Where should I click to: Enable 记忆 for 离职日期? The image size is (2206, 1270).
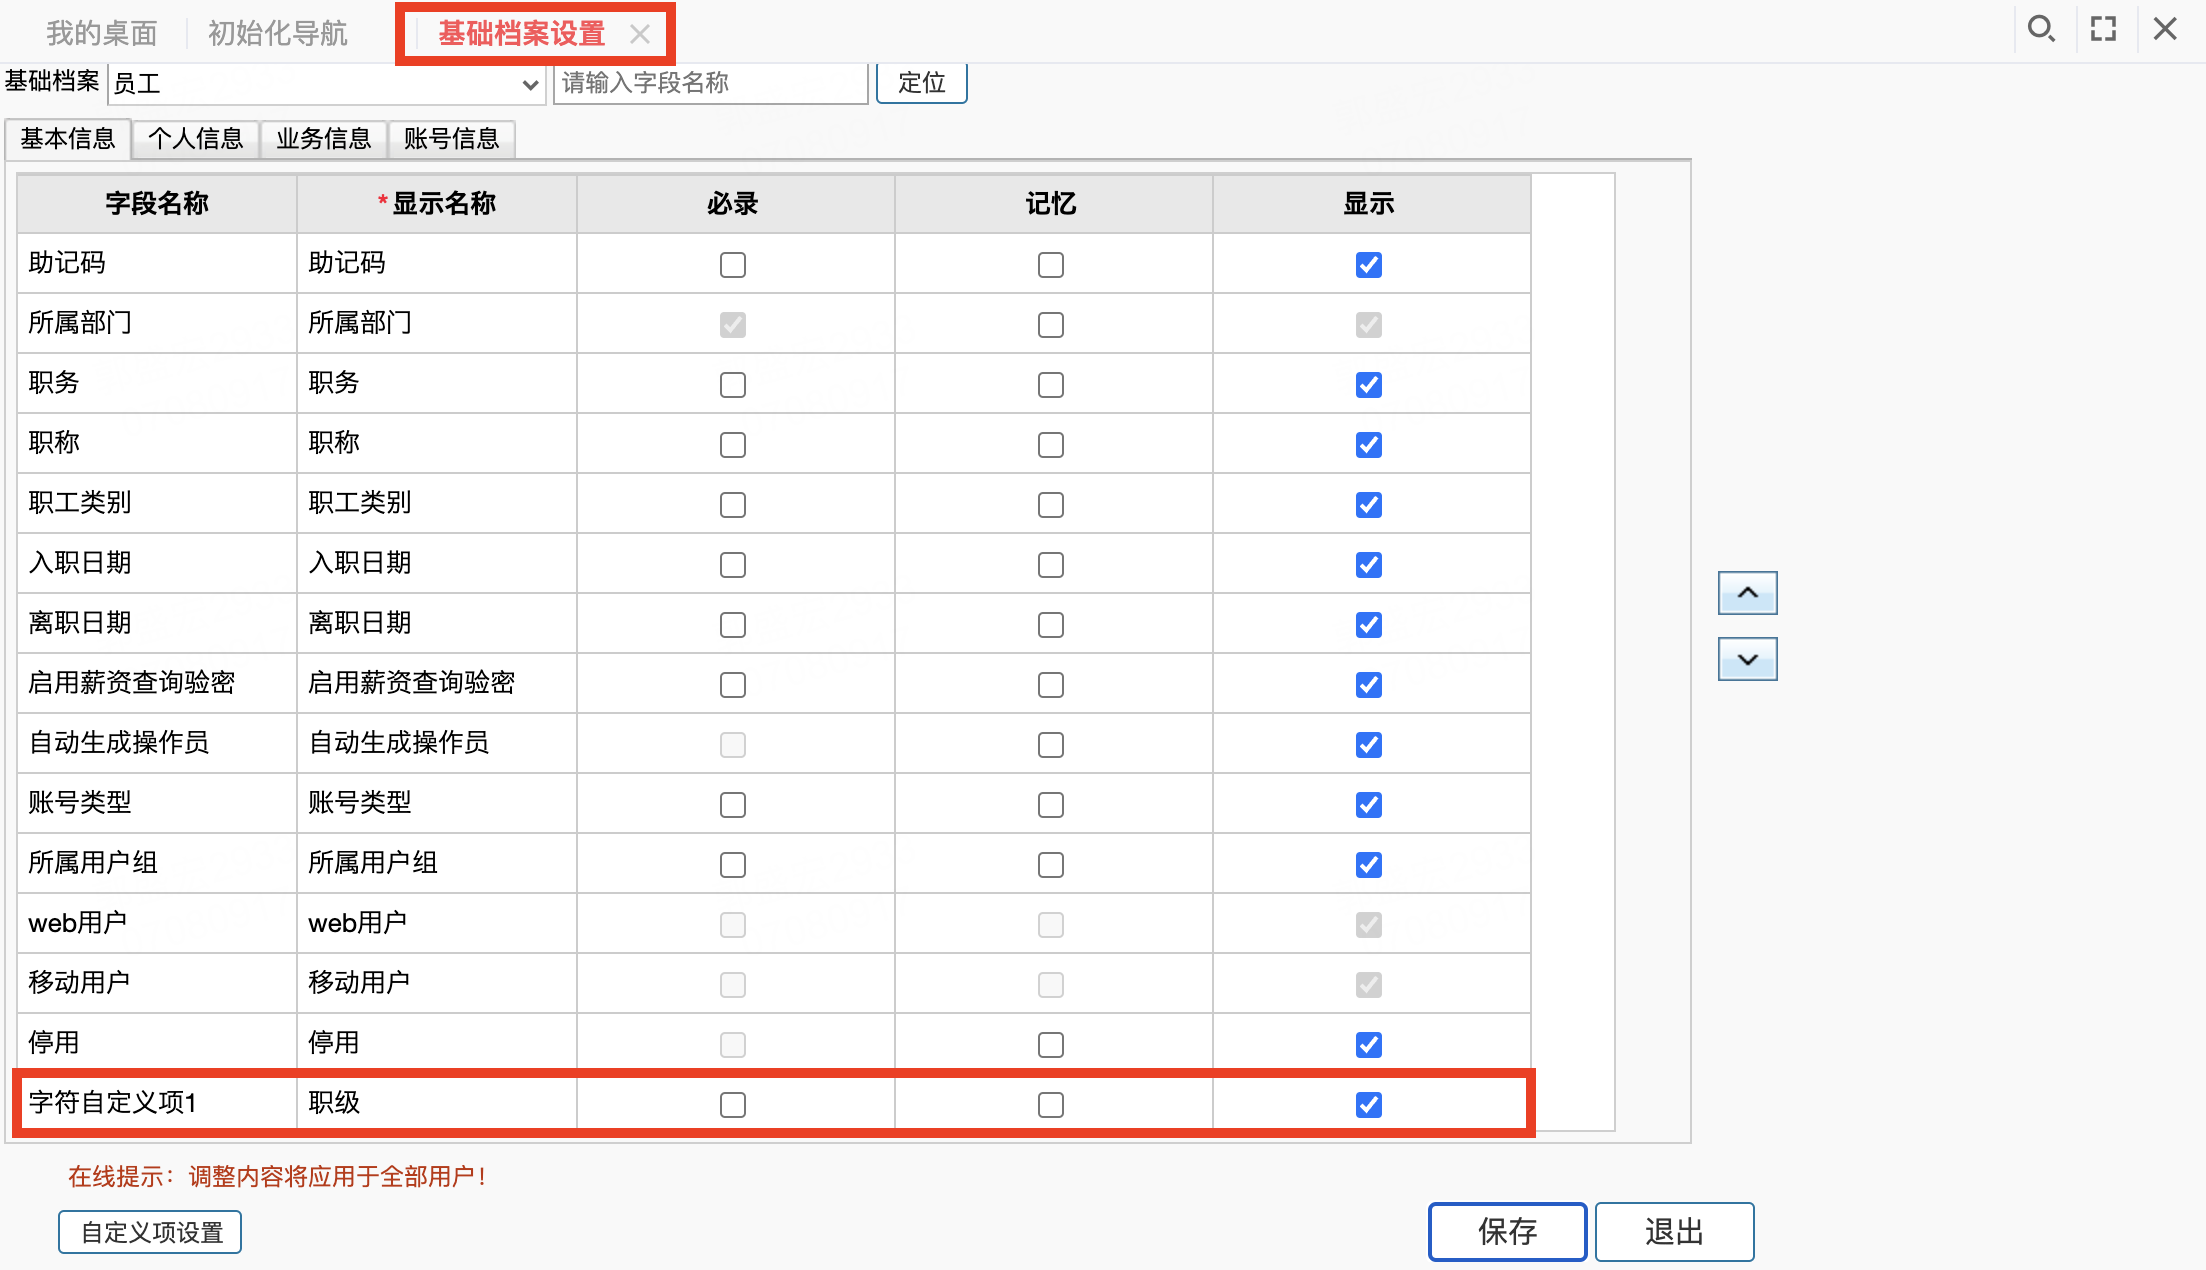1051,625
